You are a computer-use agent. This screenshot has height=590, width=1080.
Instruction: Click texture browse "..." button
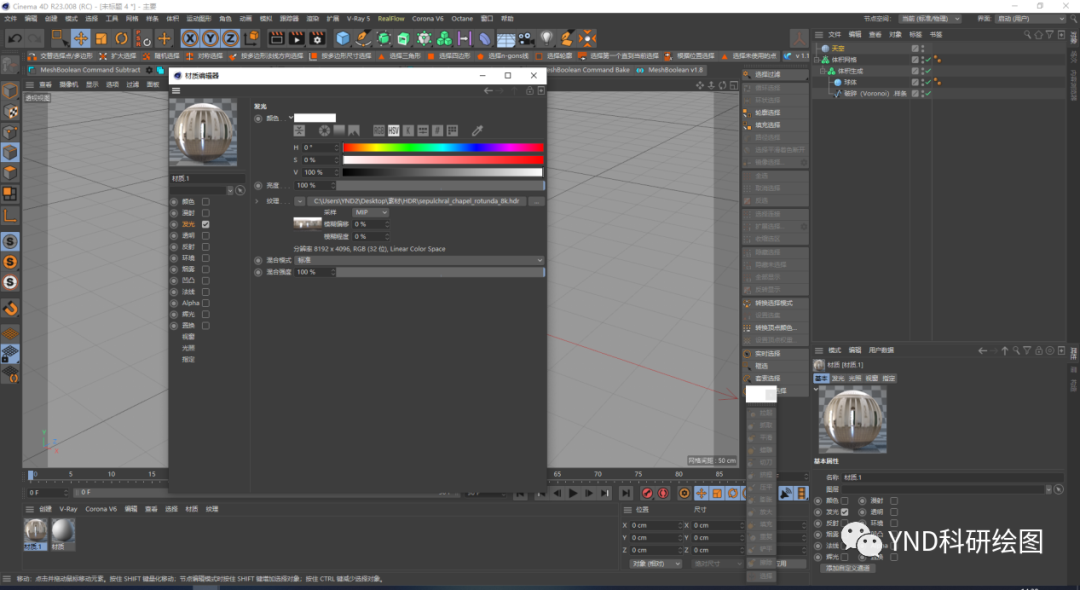pos(536,201)
